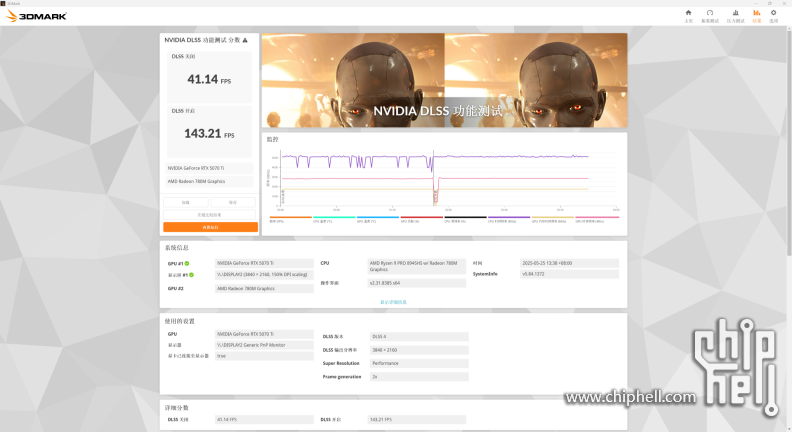Viewport: 792px width, 432px height.
Task: Toggle the black CPU utilization legend
Action: tap(465, 219)
